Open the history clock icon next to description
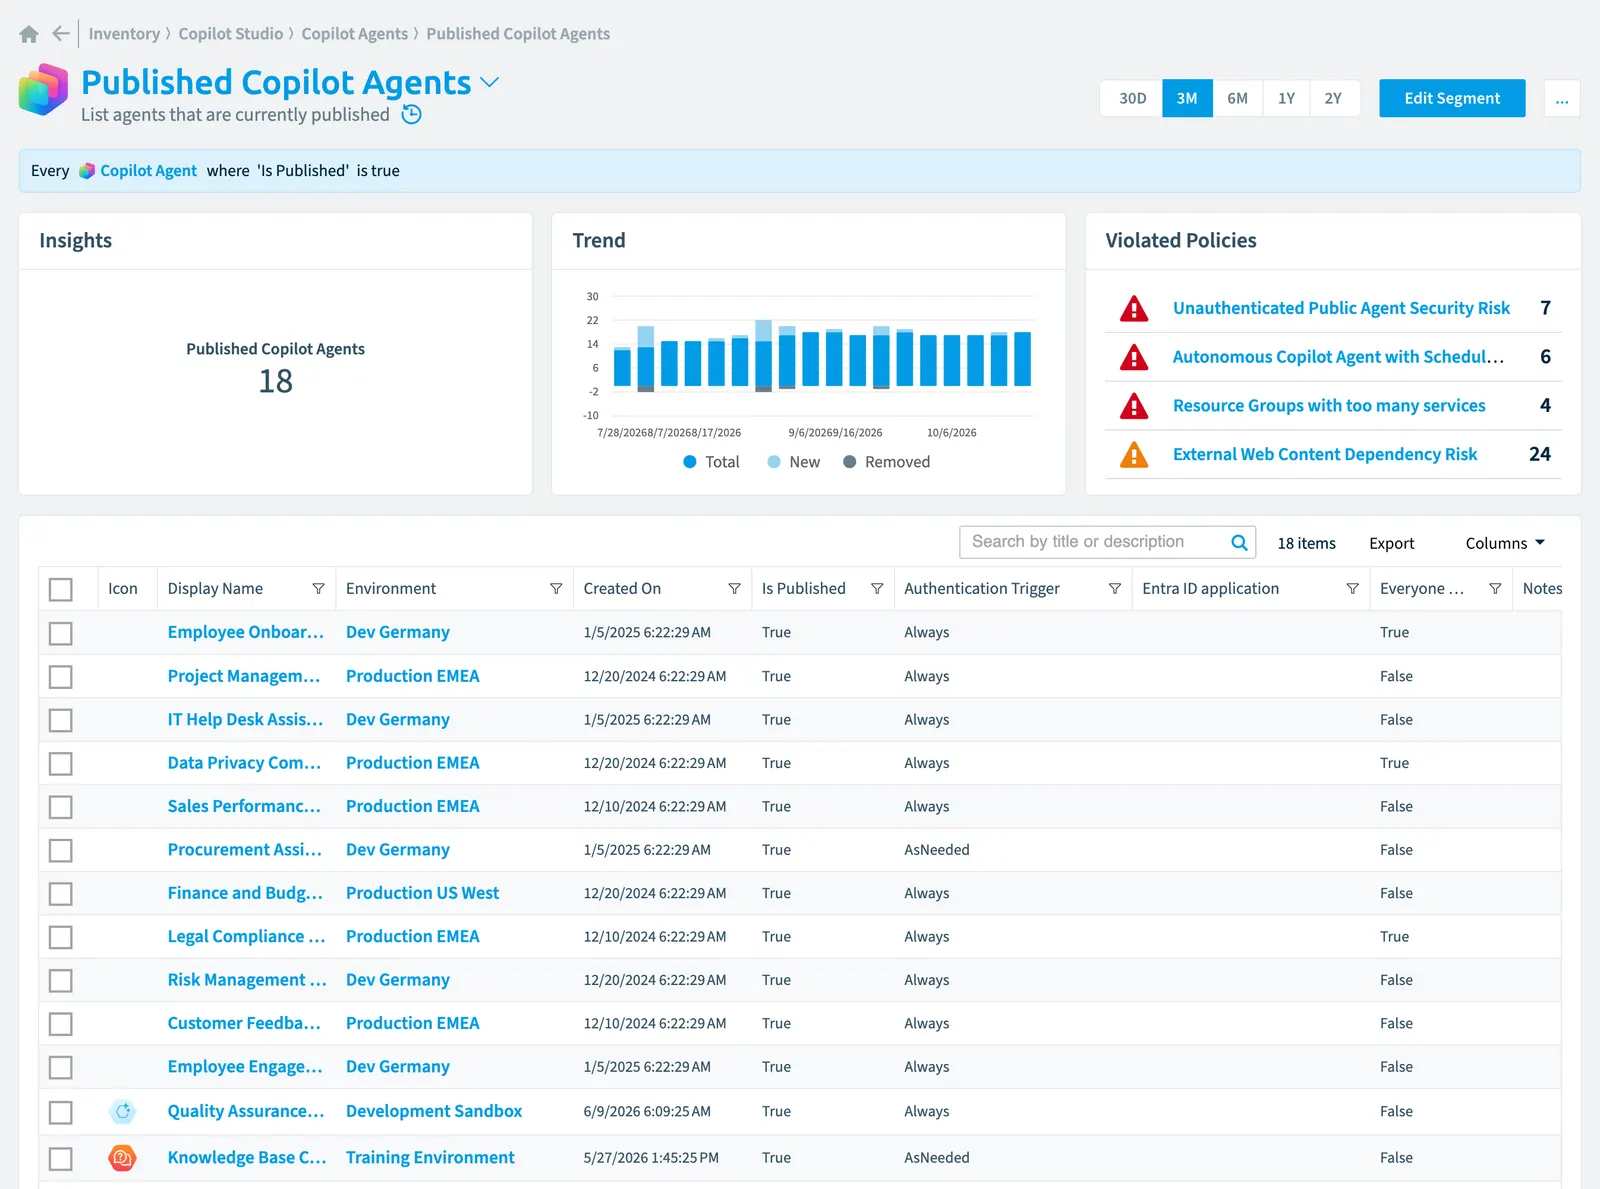Screen dimensions: 1600x1189 coord(411,114)
